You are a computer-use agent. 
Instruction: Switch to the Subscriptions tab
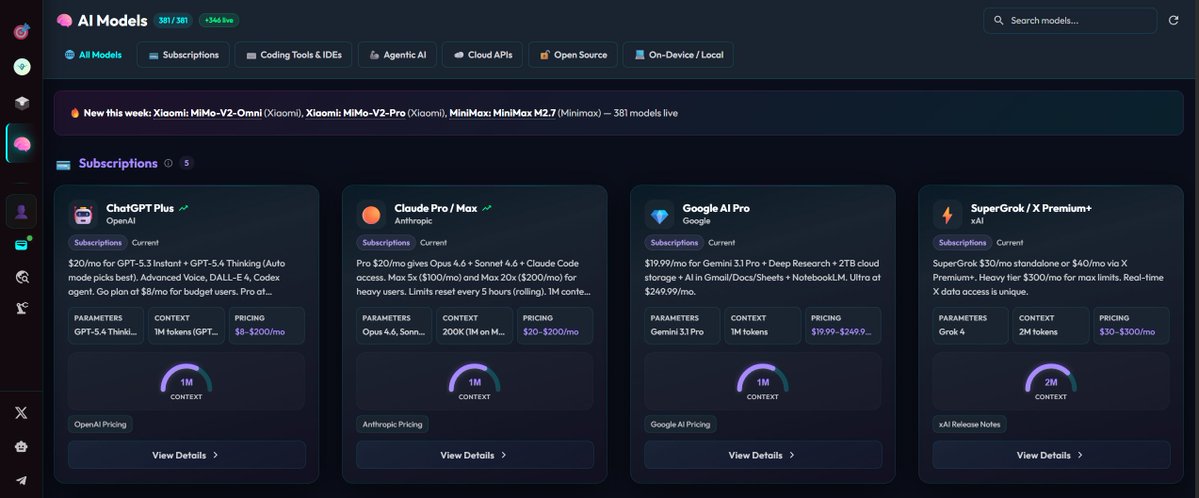click(184, 55)
